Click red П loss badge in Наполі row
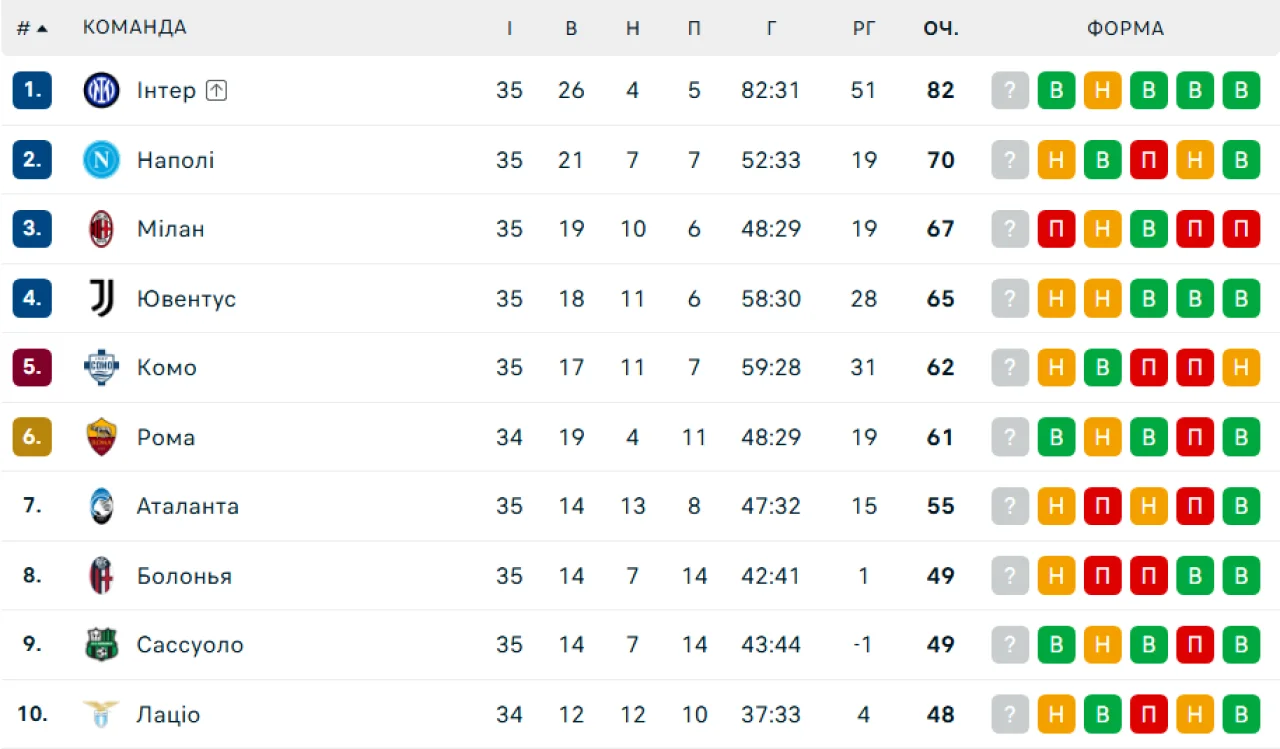 pos(1149,160)
